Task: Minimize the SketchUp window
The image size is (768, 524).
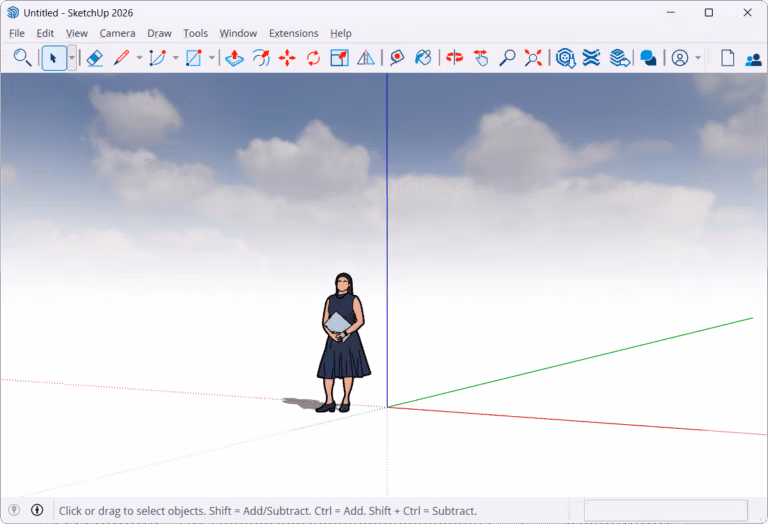Action: (x=671, y=12)
